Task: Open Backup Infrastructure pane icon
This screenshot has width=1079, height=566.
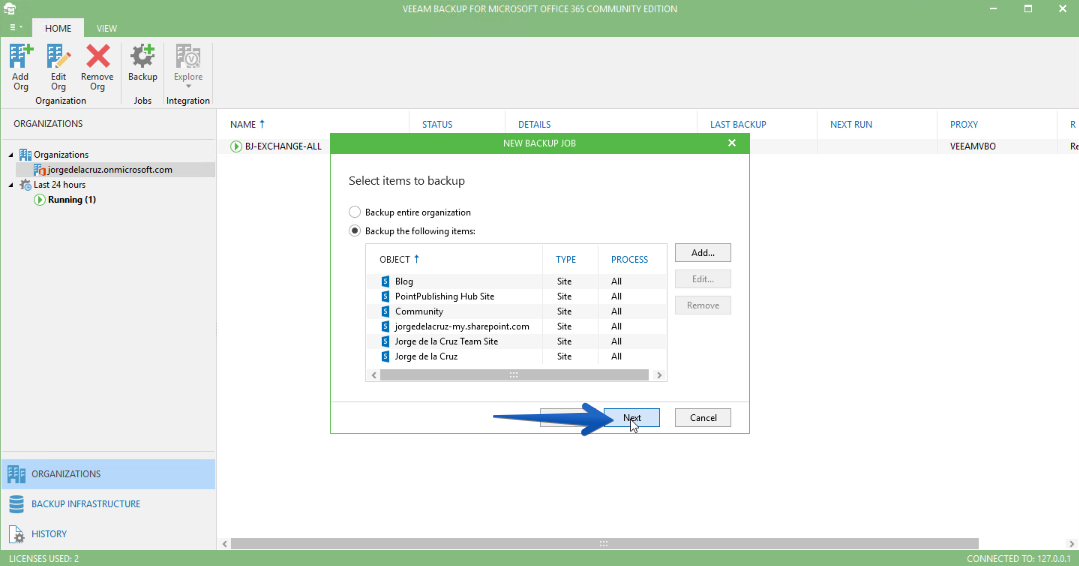Action: 17,504
